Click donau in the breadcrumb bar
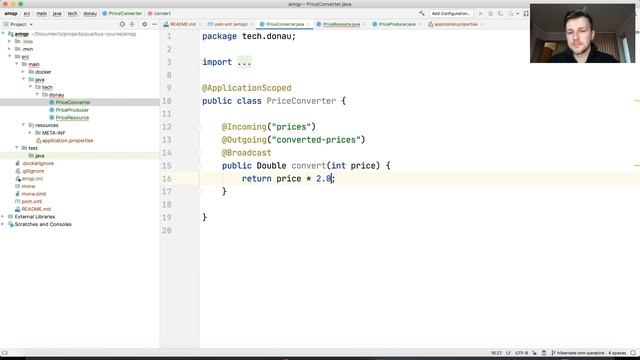Screen dimensions: 640x360 click(x=90, y=13)
